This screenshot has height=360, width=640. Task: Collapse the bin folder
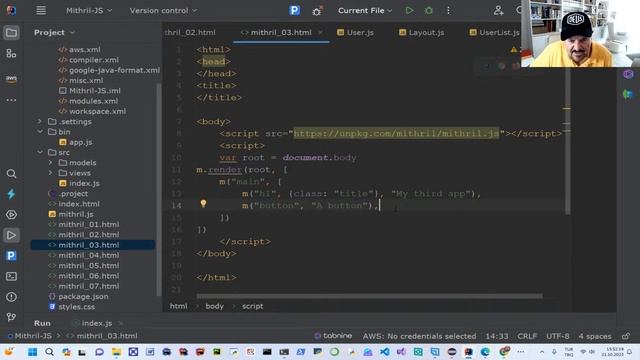[40, 131]
